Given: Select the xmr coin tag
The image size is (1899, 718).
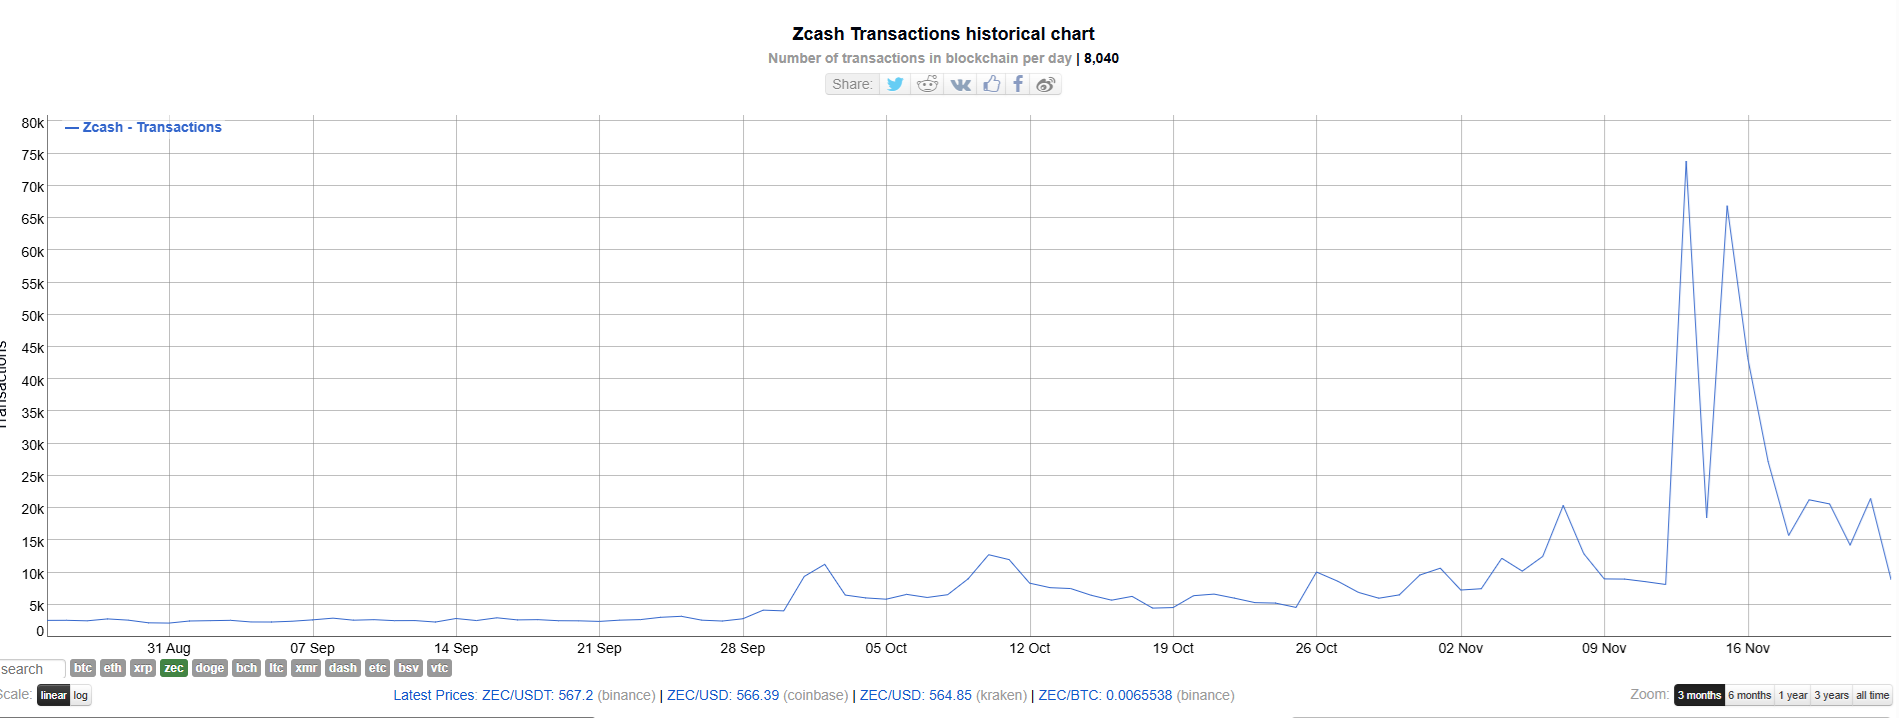Looking at the screenshot, I should (305, 668).
